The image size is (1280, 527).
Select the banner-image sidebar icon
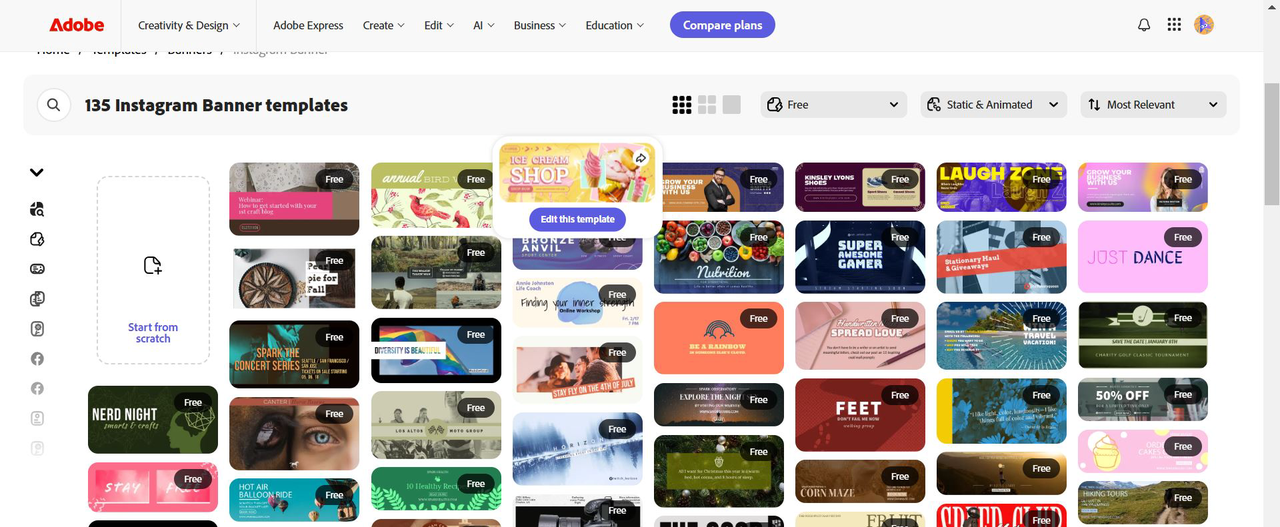pyautogui.click(x=37, y=269)
